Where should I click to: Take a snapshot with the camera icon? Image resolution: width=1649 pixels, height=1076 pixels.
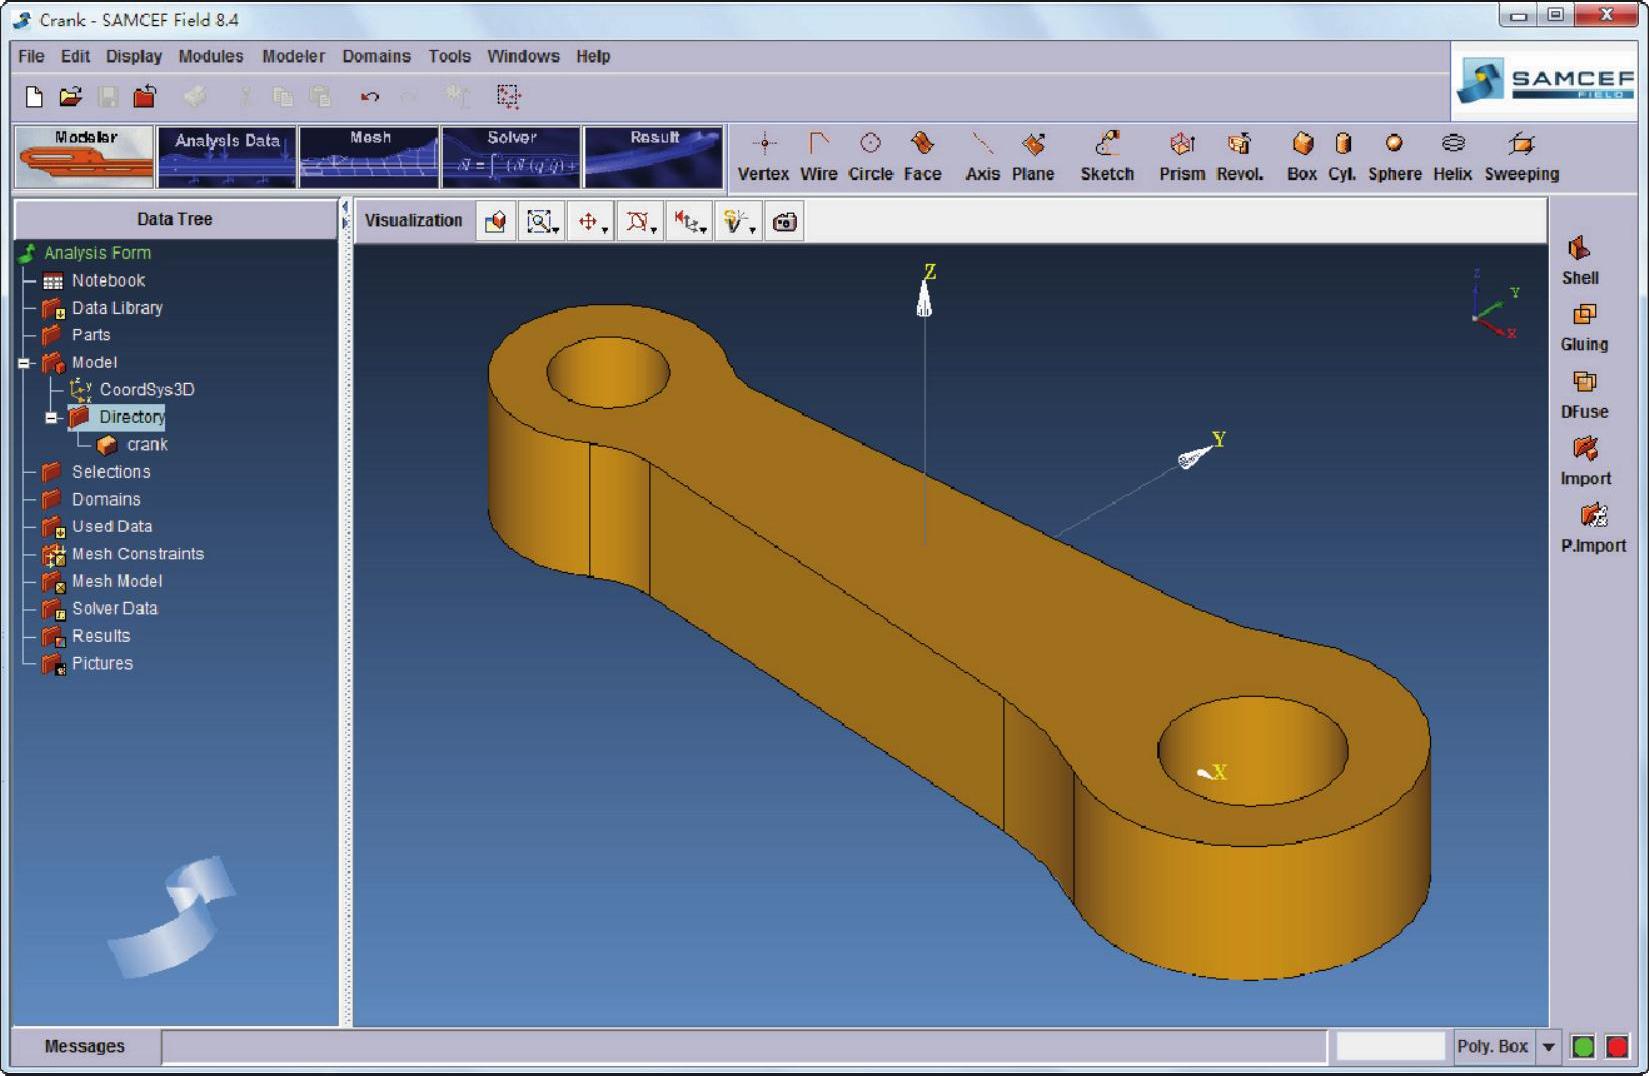785,222
